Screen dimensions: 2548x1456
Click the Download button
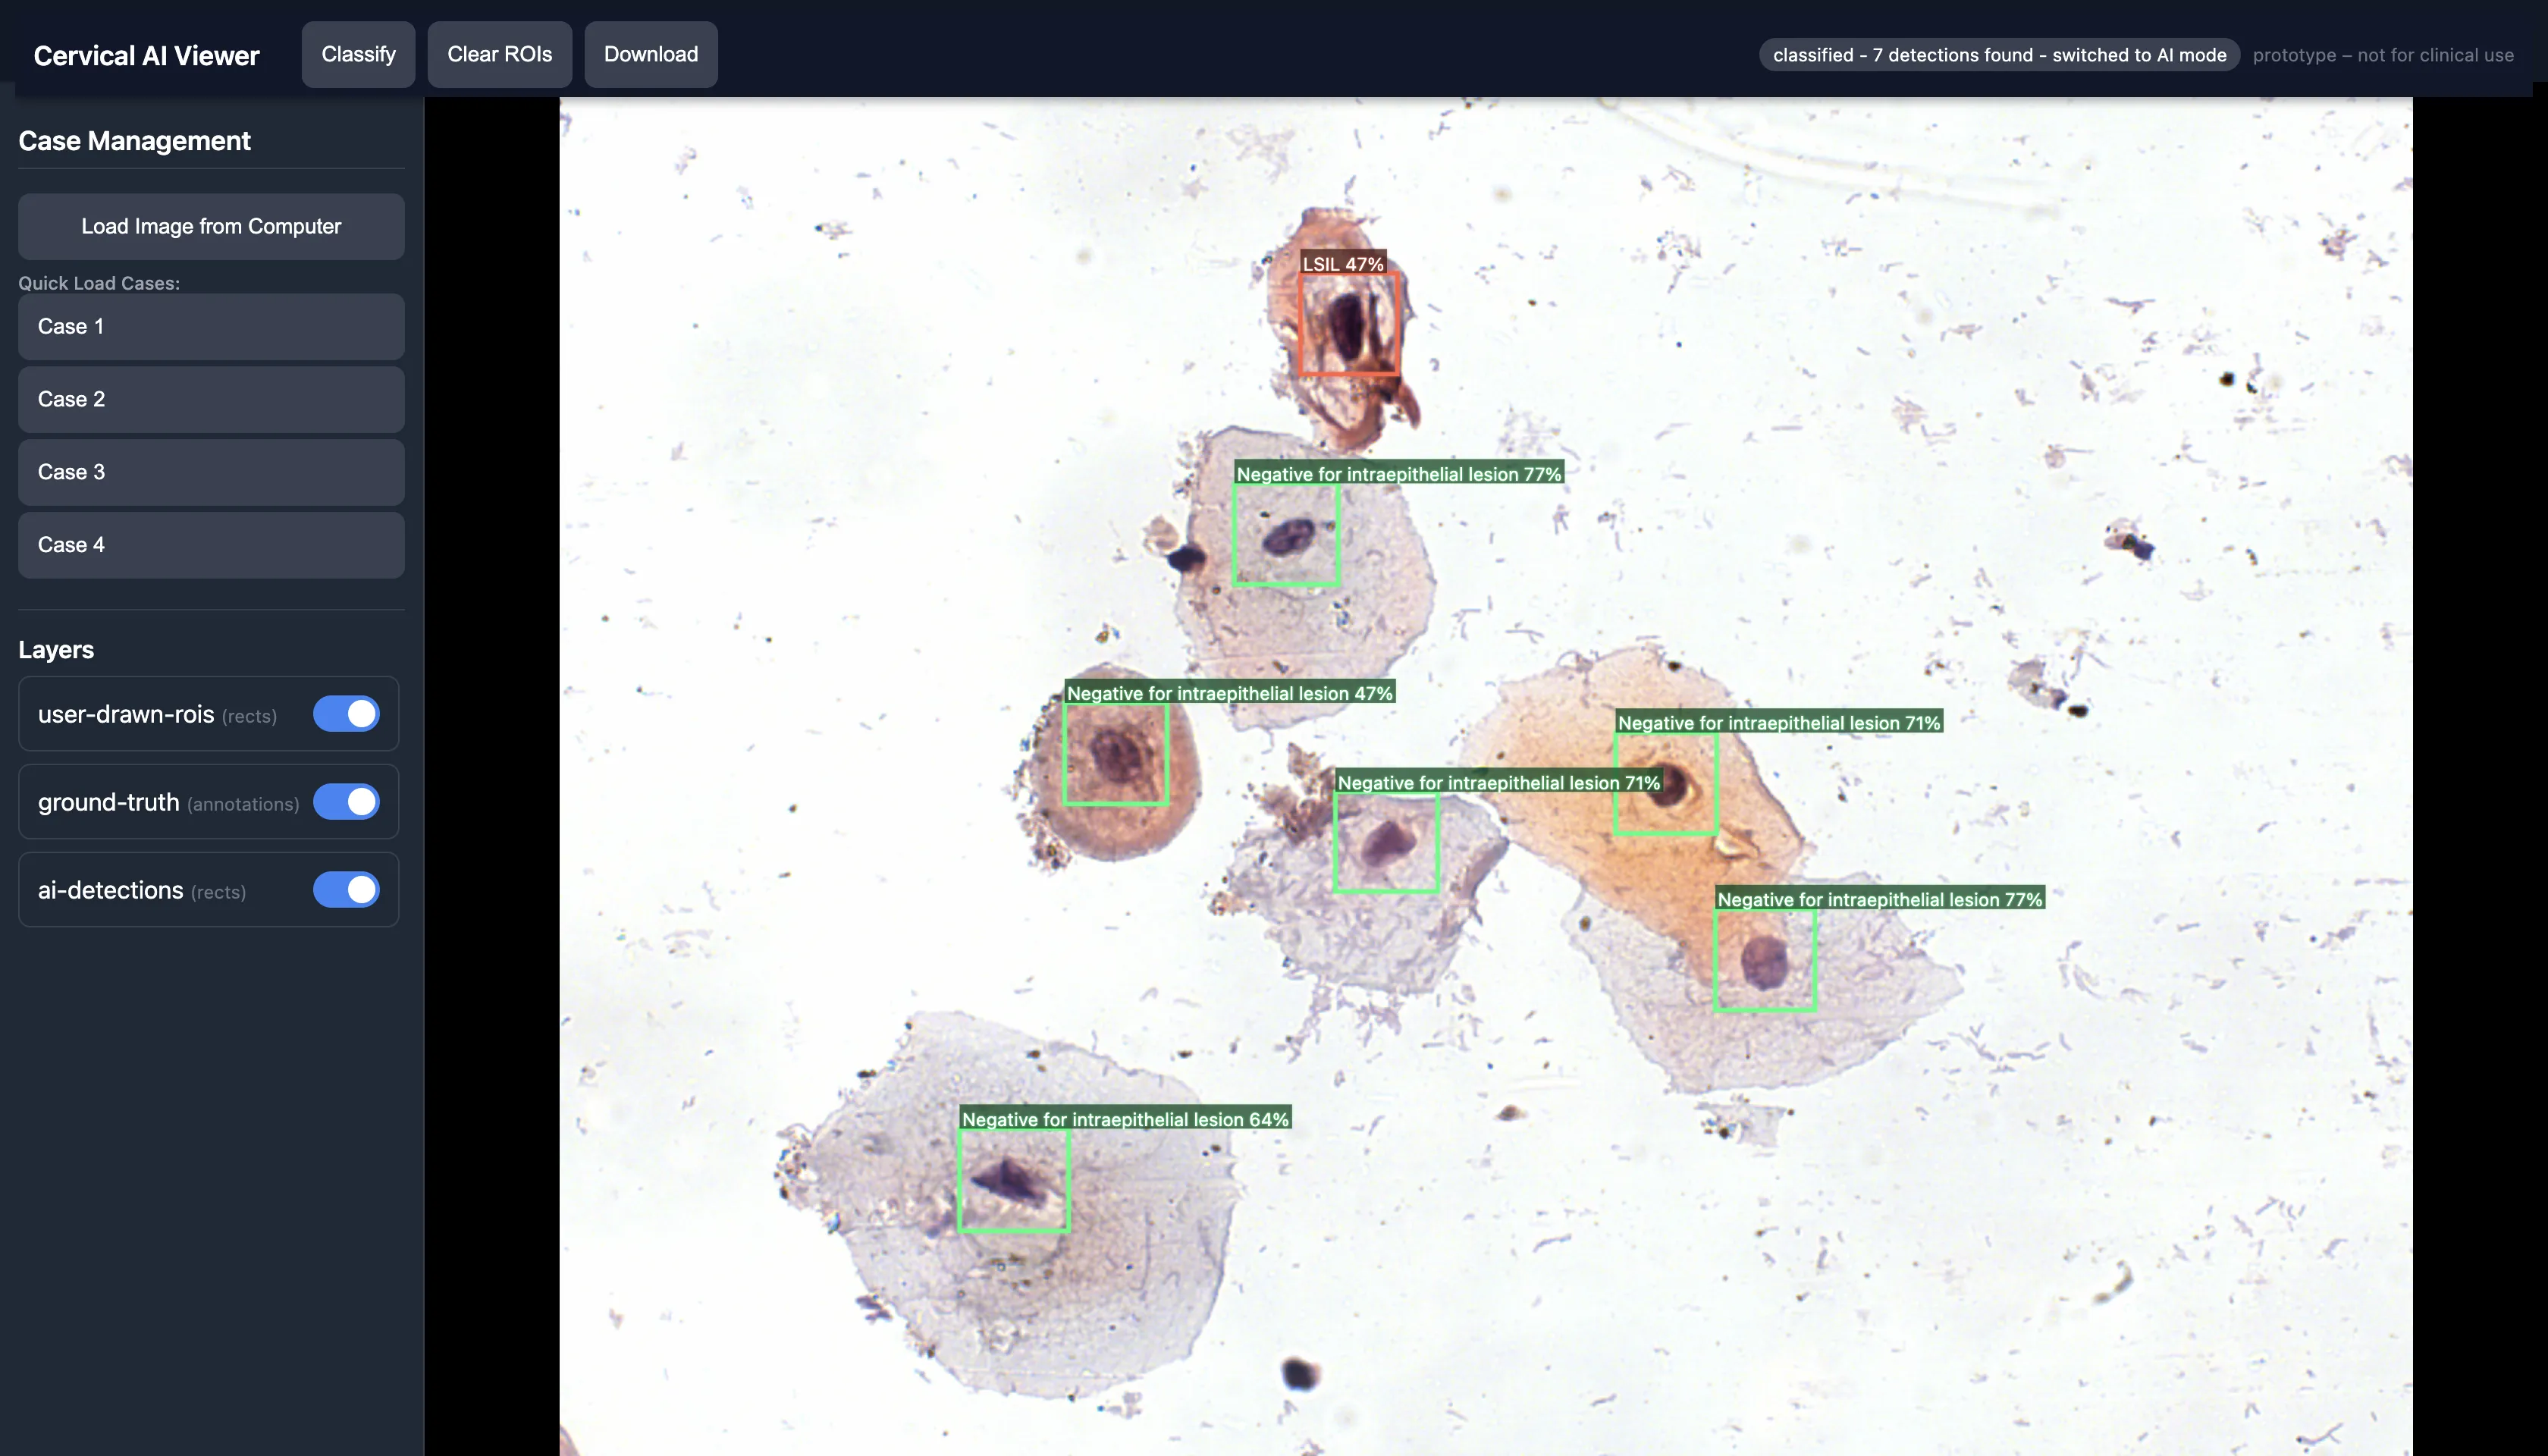(650, 54)
